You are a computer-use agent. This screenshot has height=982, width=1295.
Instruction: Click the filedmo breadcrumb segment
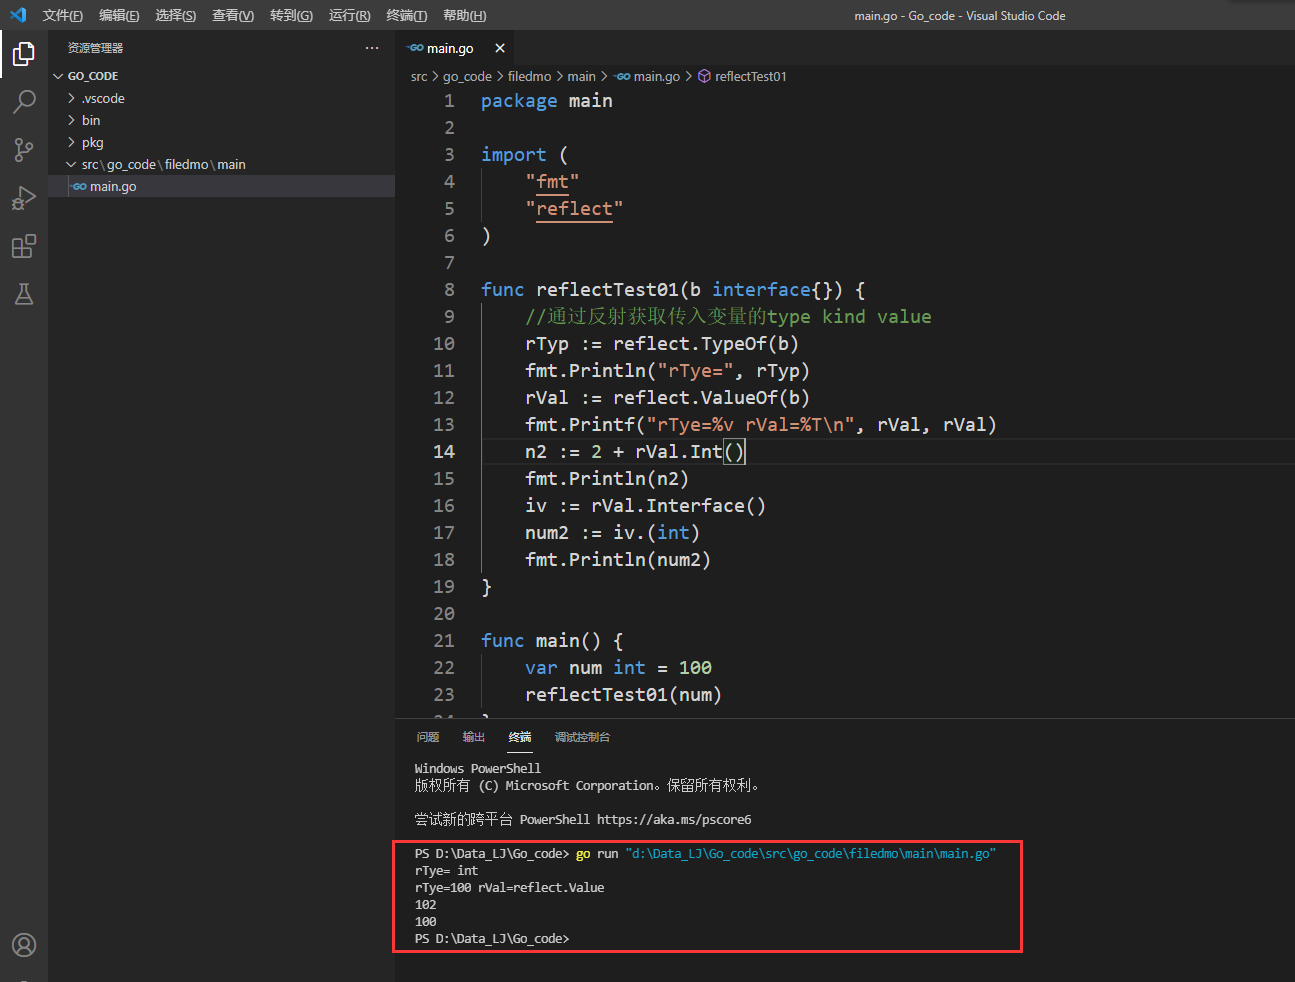529,76
